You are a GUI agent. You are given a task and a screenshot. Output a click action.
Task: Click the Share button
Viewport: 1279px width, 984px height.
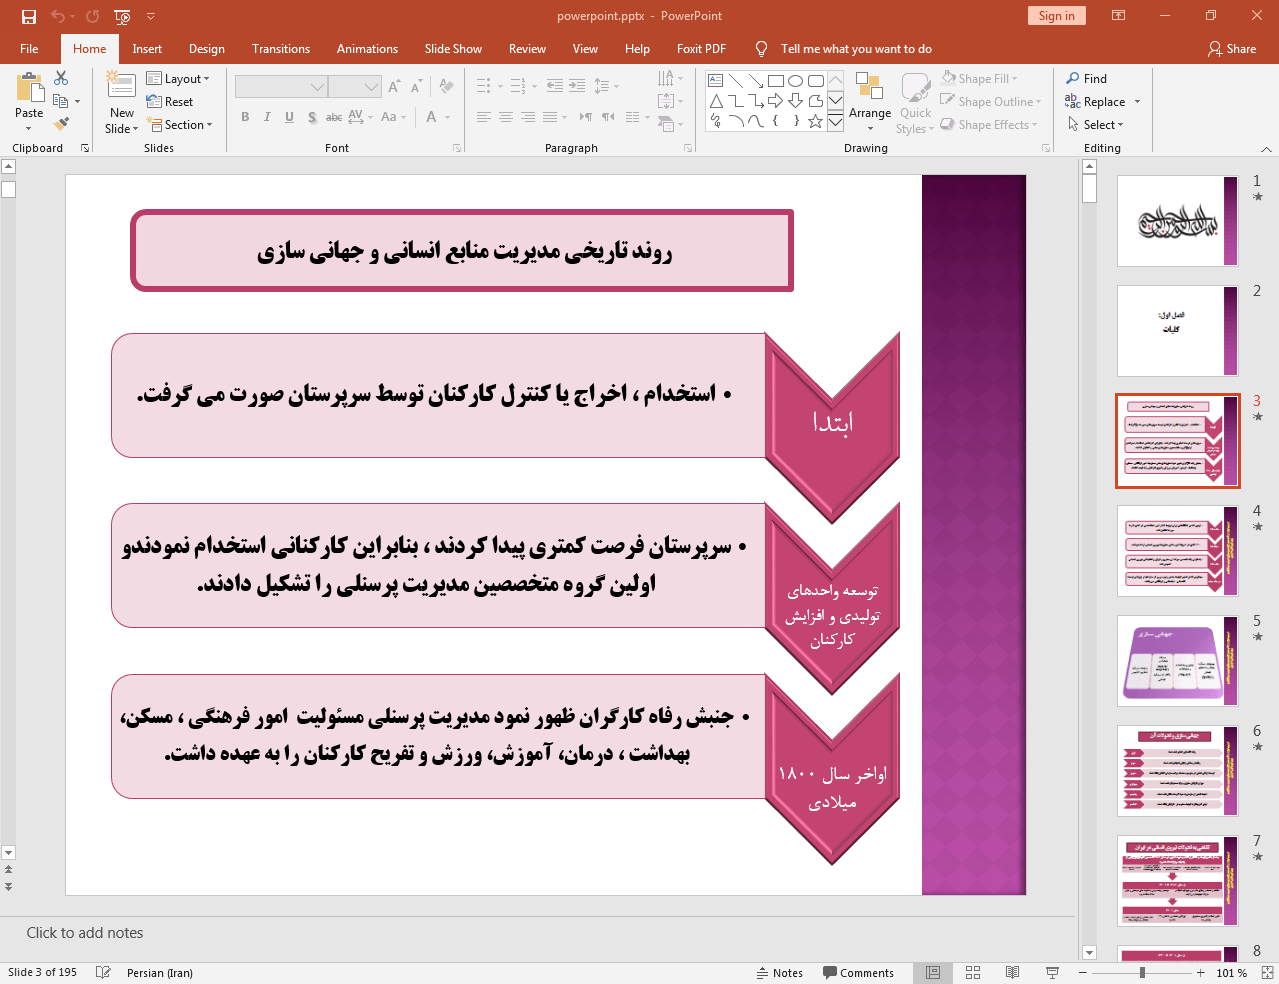click(1231, 48)
